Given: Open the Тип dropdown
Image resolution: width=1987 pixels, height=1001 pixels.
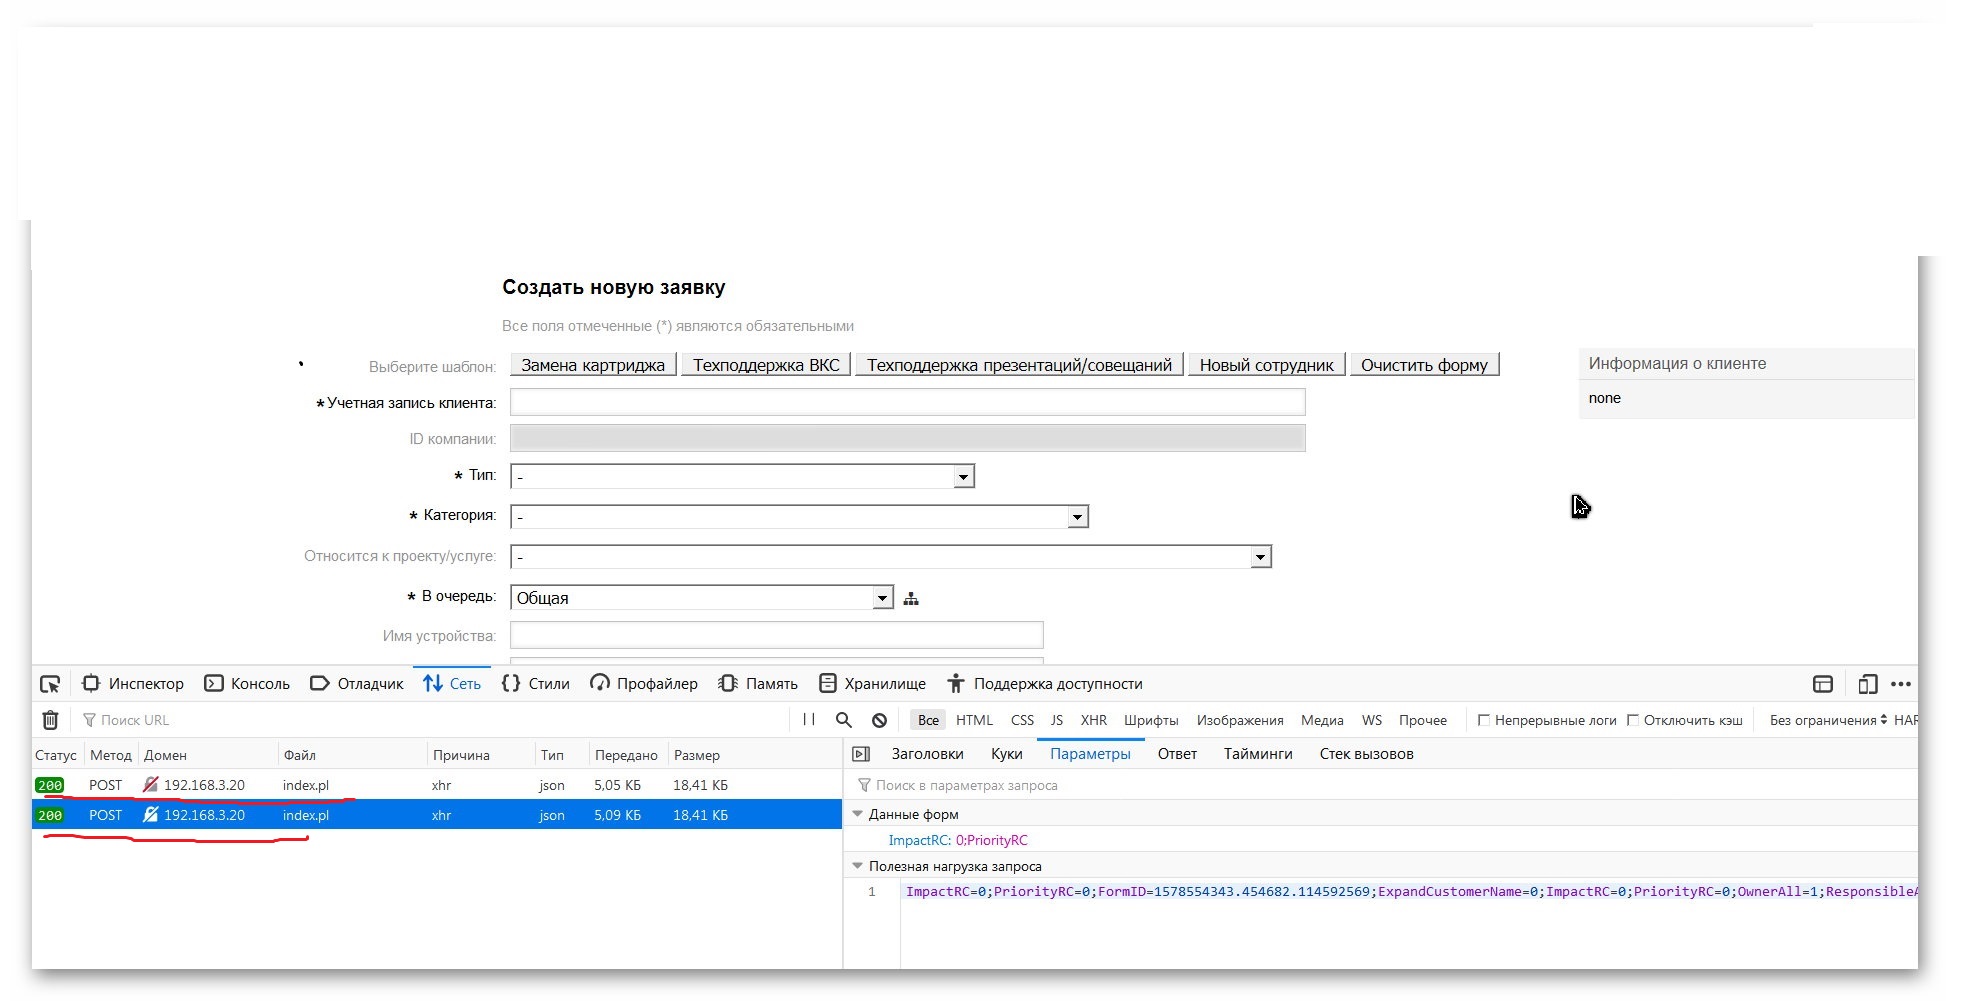Looking at the screenshot, I should tap(742, 476).
